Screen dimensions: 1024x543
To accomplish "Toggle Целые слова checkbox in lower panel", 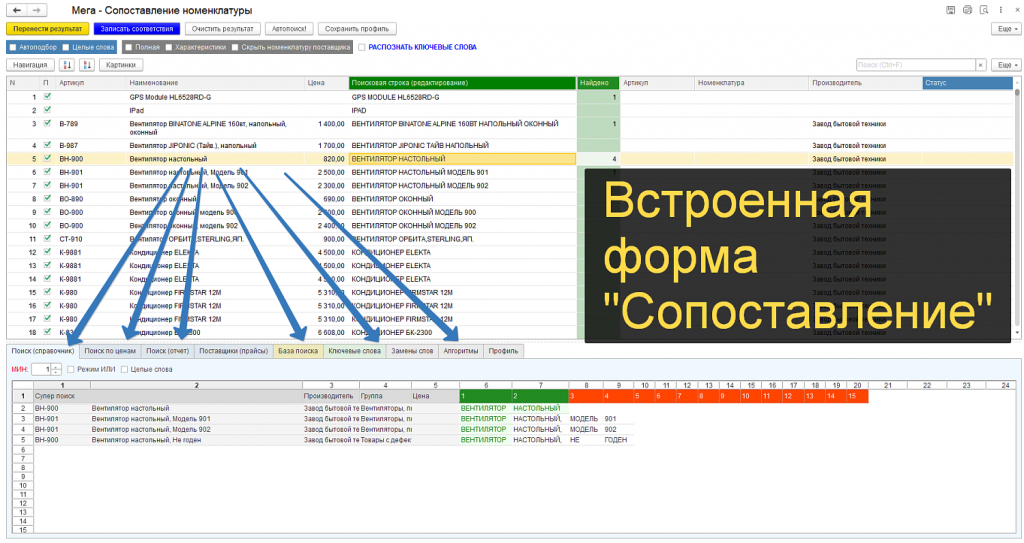I will [124, 369].
